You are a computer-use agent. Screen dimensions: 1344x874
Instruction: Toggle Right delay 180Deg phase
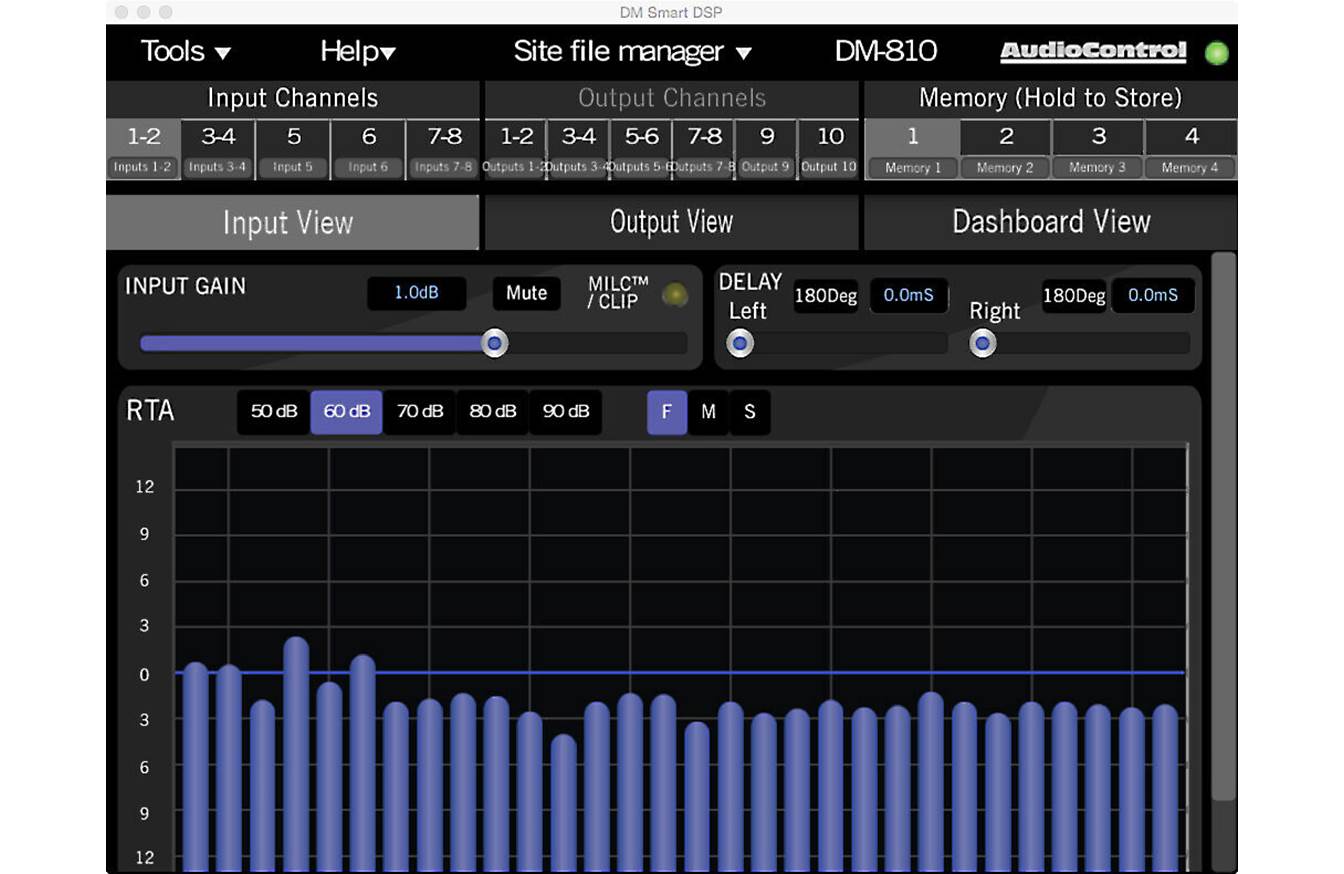pyautogui.click(x=1074, y=296)
